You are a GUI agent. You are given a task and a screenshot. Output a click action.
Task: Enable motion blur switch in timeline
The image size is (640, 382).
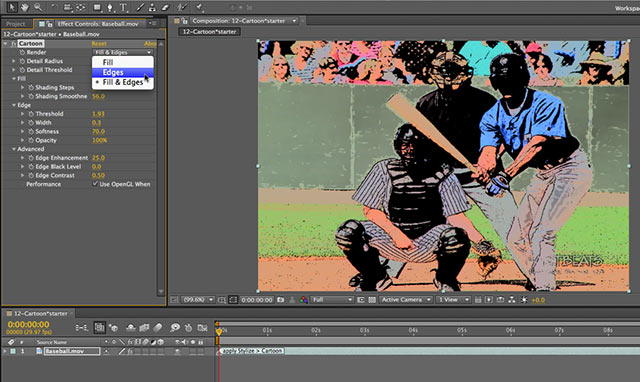coord(158,328)
